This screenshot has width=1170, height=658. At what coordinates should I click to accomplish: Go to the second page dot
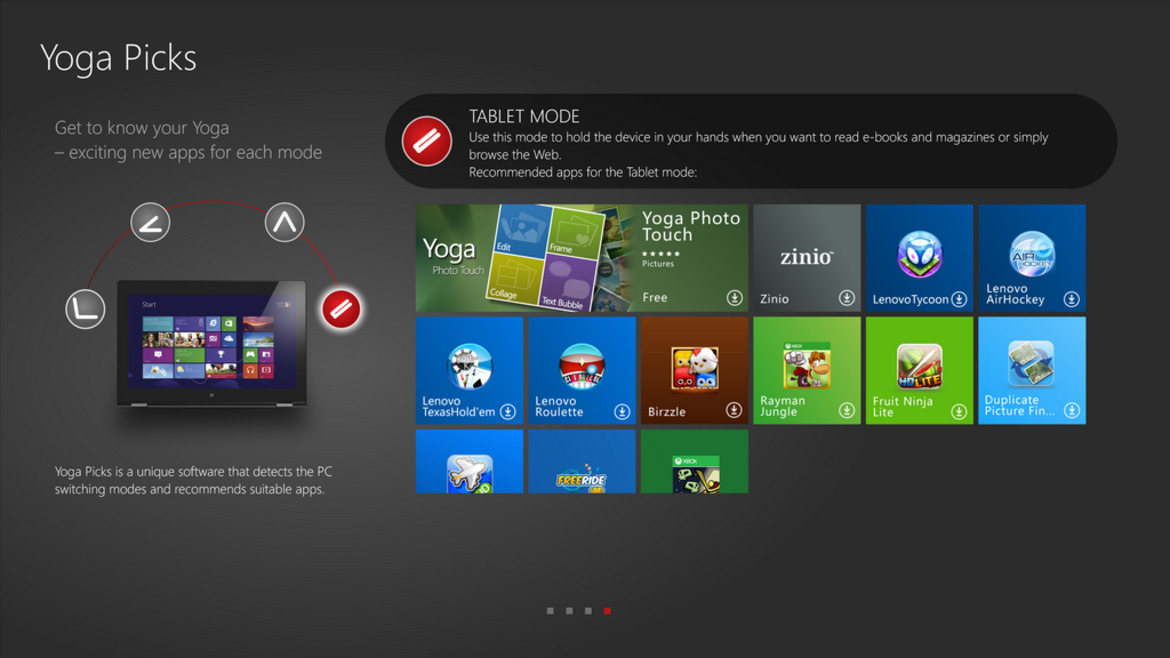[569, 611]
